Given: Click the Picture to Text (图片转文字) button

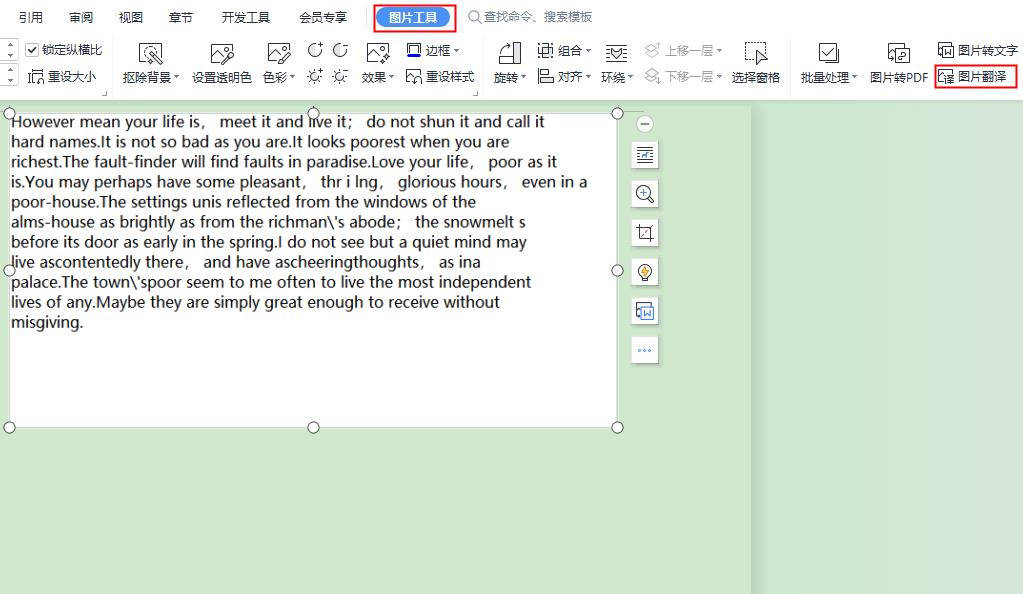Looking at the screenshot, I should (x=977, y=50).
